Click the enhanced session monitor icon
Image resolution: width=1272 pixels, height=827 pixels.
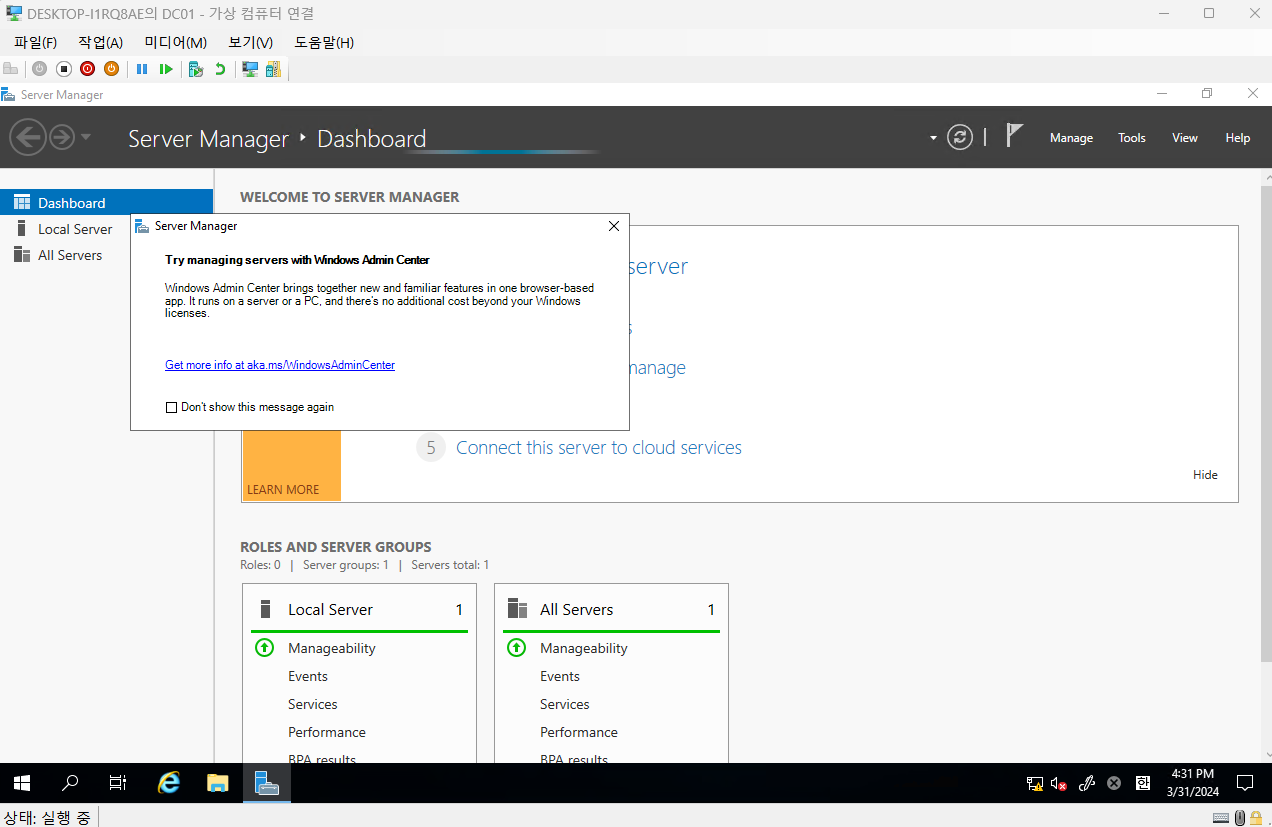[250, 69]
